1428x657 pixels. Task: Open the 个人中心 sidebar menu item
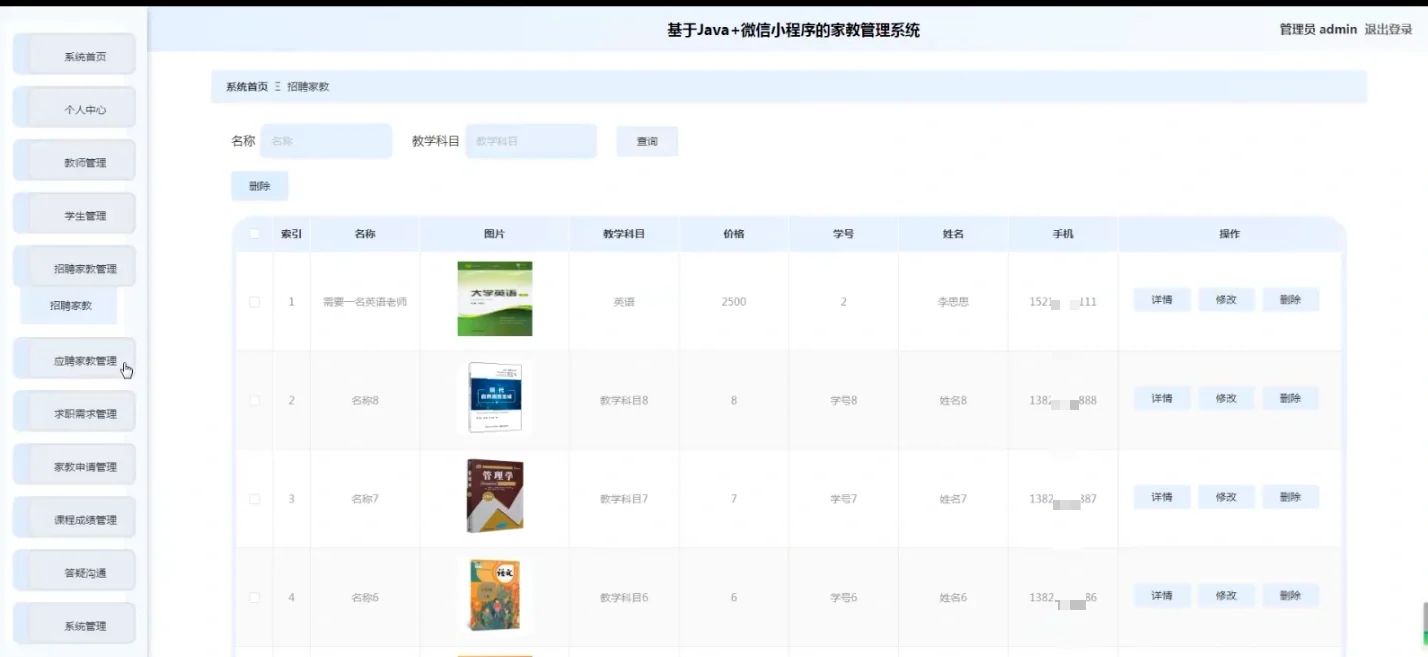coord(73,107)
